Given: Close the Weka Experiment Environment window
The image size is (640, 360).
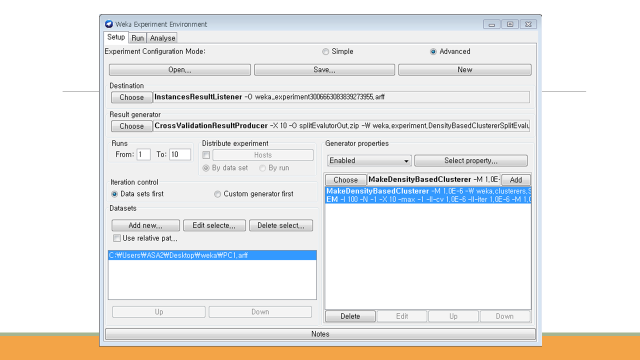Looking at the screenshot, I should click(x=528, y=24).
